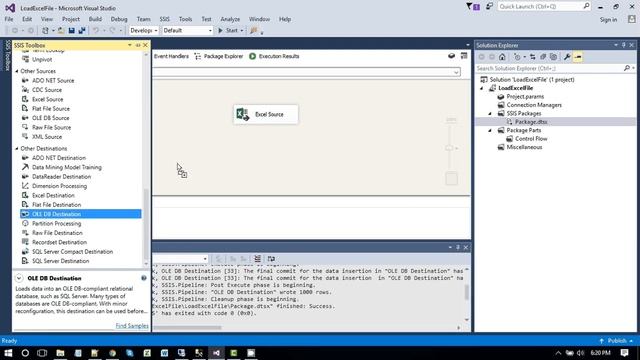The width and height of the screenshot is (640, 360).
Task: Switch to Execution Results tab
Action: (274, 56)
